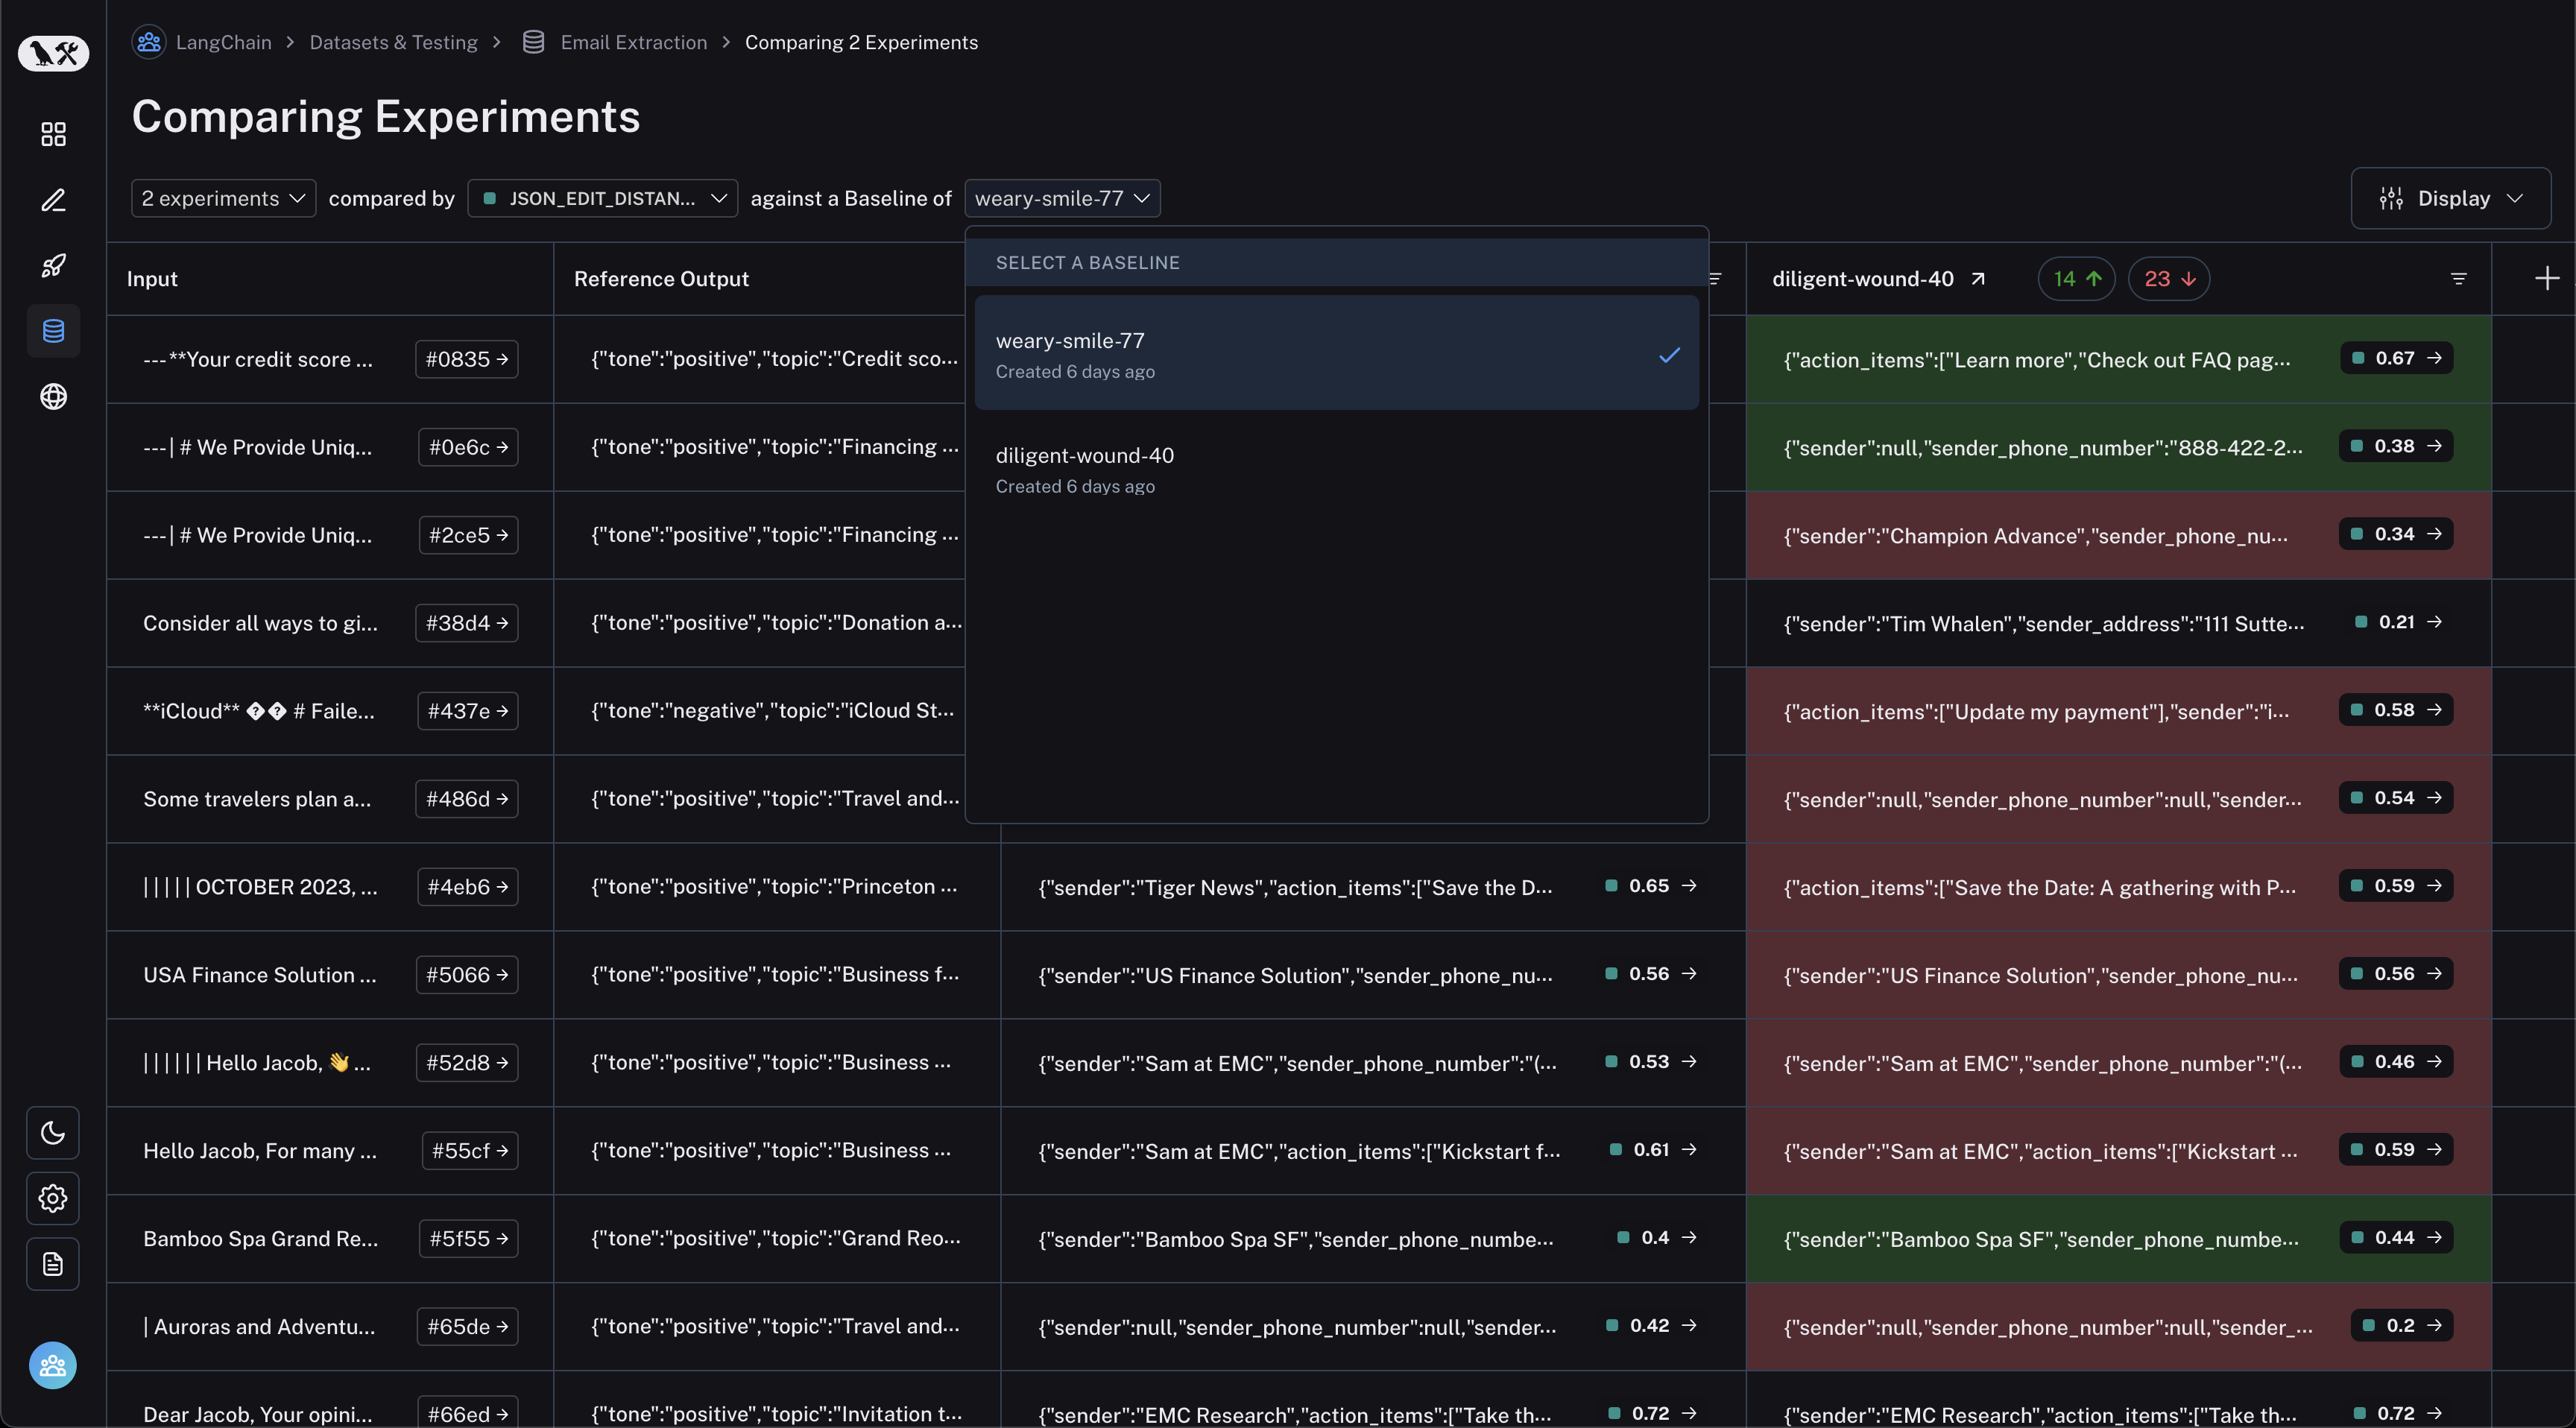Click the pencil annotation icon in sidebar

(53, 200)
